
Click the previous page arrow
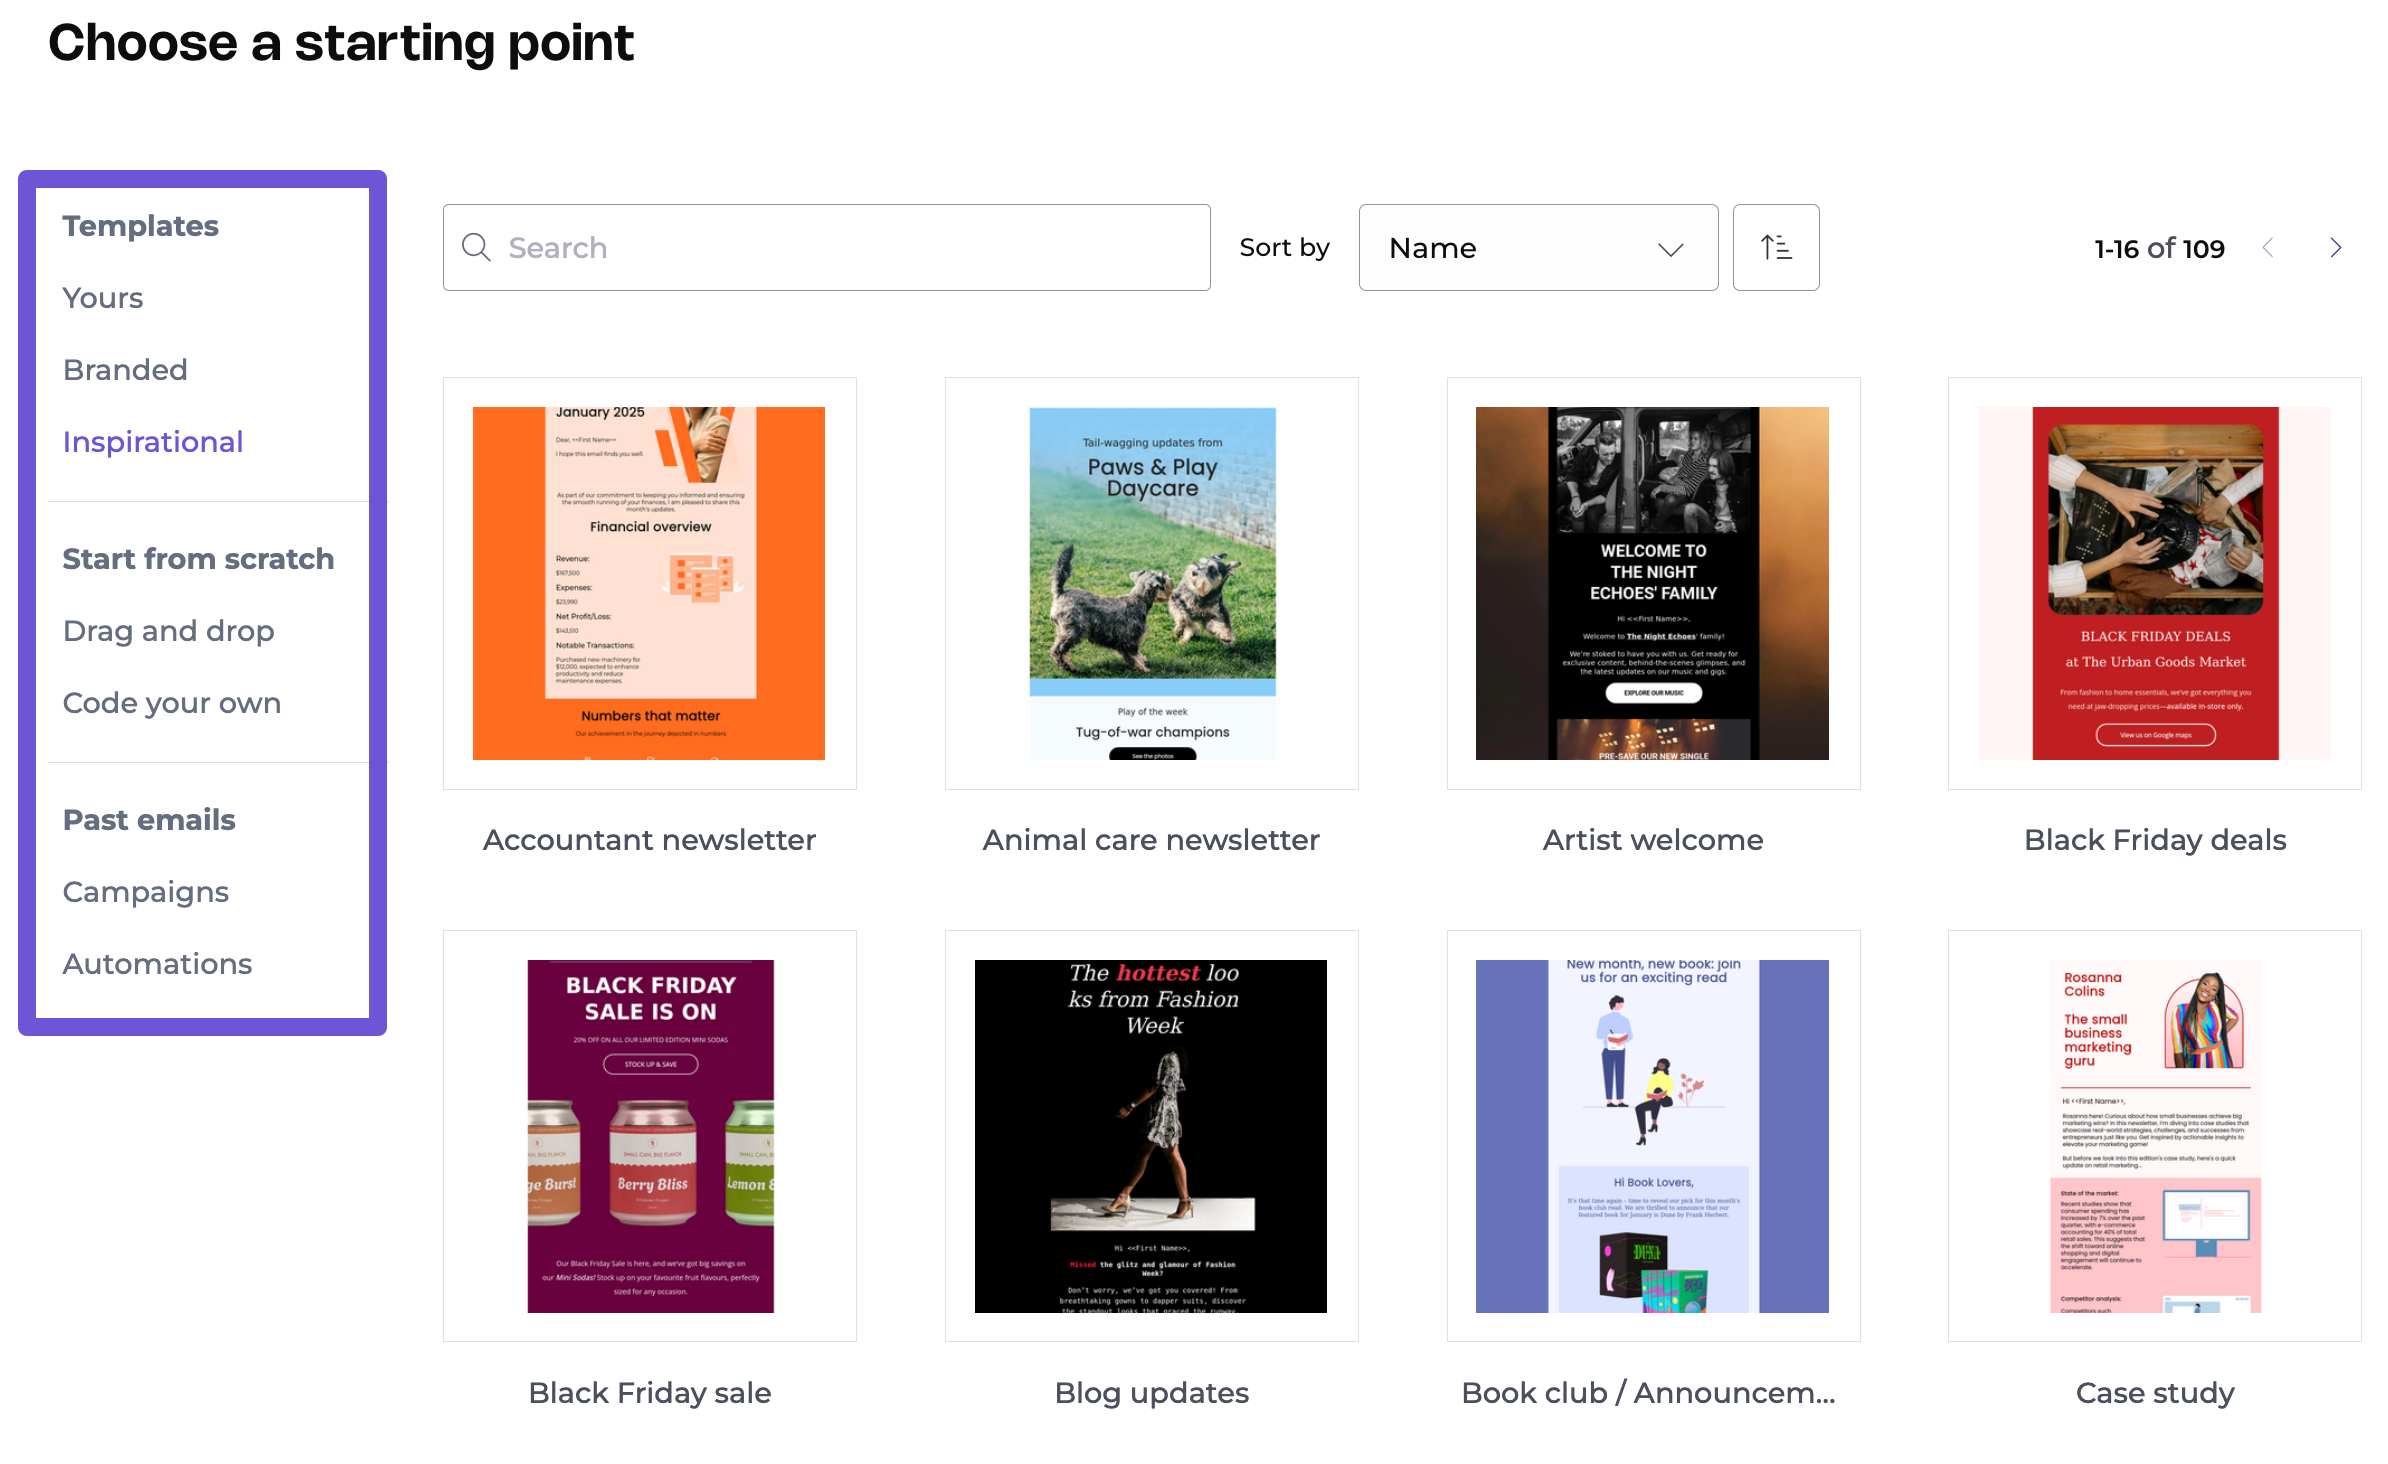2268,248
